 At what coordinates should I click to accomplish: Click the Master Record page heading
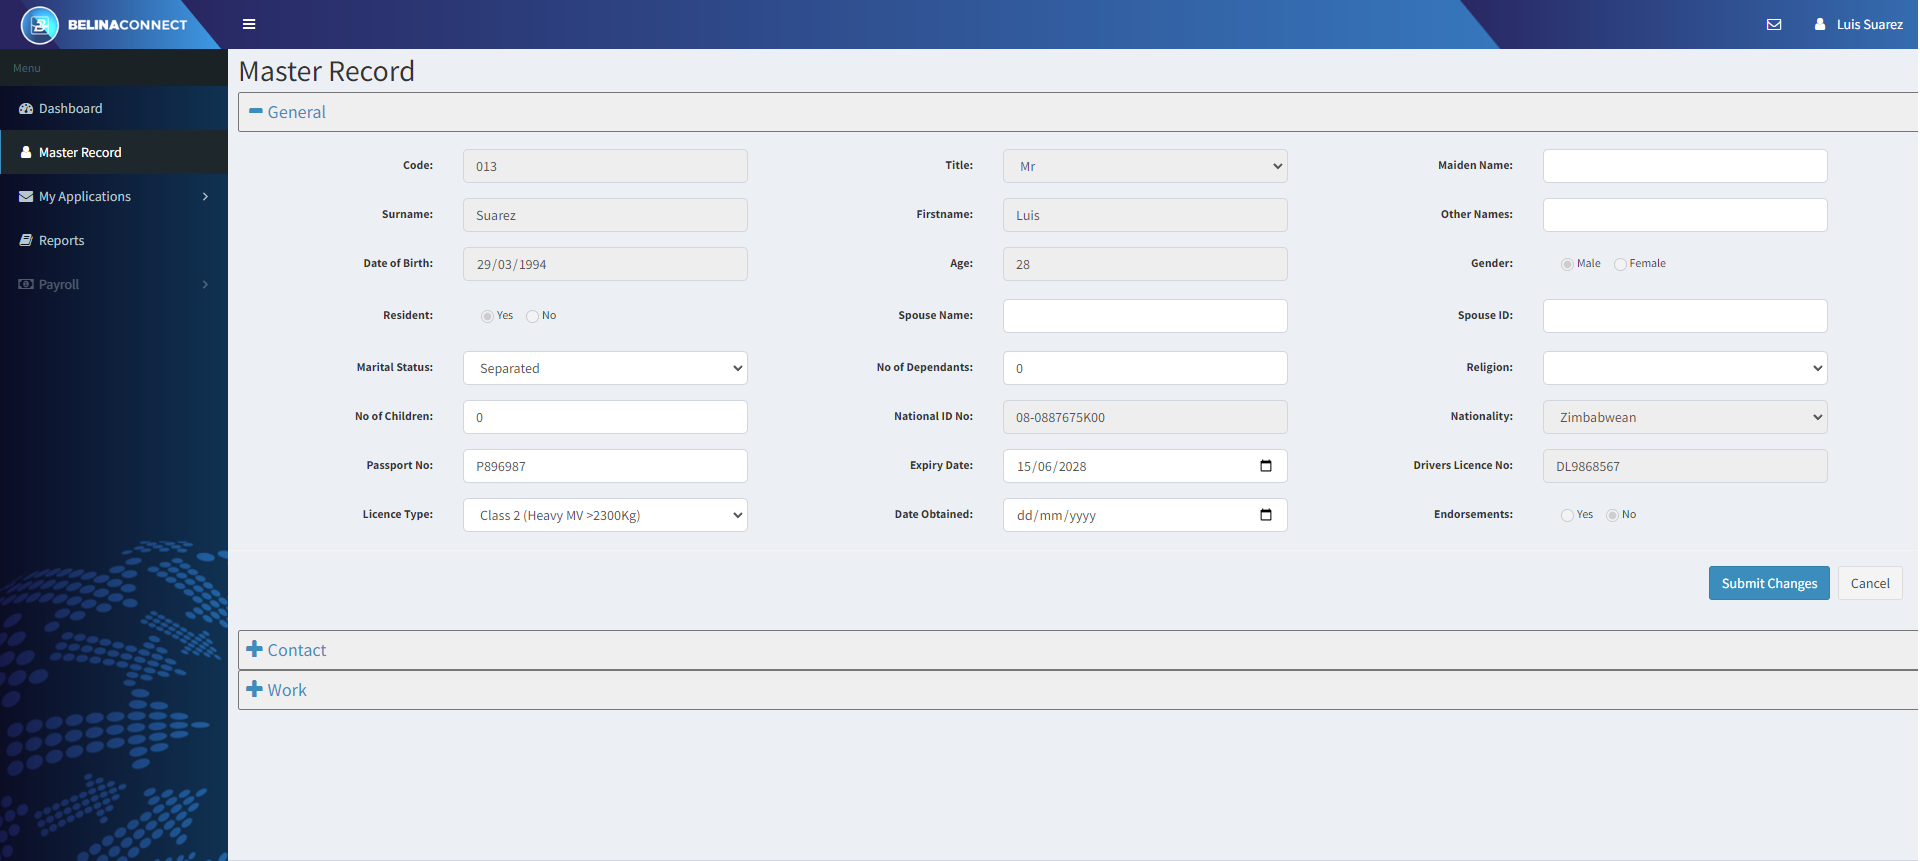point(326,71)
